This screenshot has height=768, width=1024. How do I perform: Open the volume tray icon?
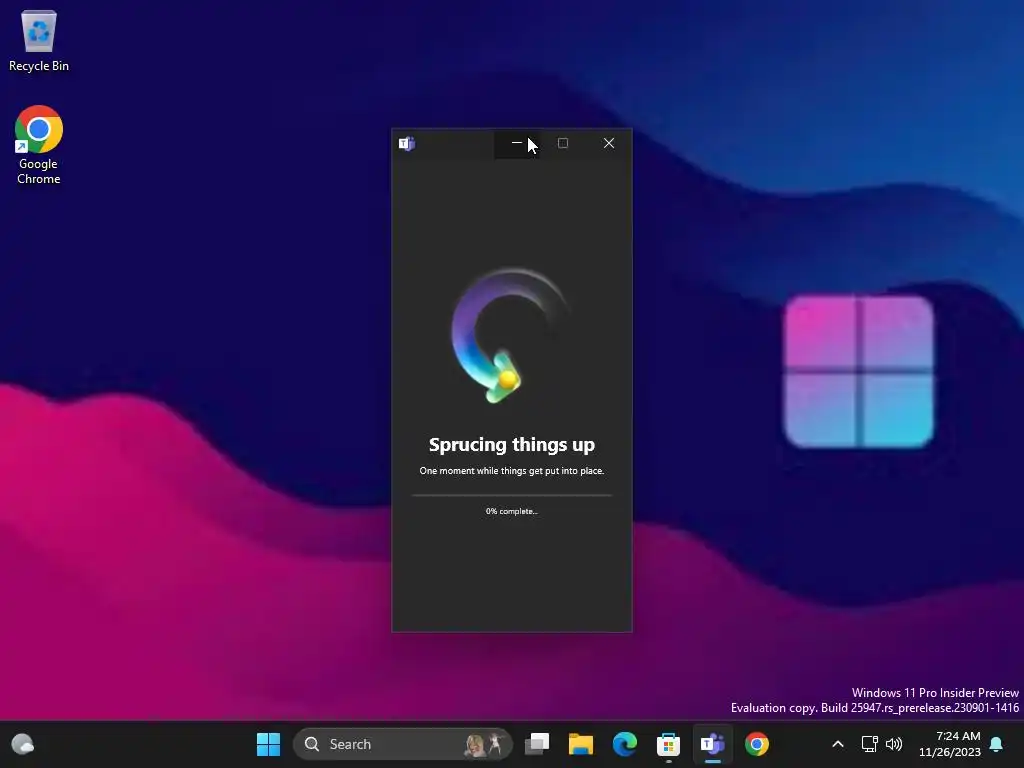pos(894,744)
